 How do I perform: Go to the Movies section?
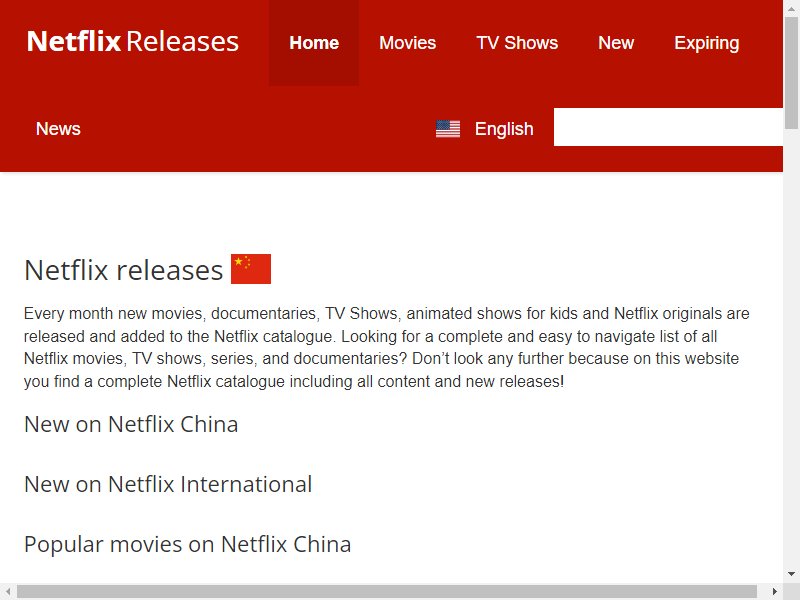click(x=408, y=43)
